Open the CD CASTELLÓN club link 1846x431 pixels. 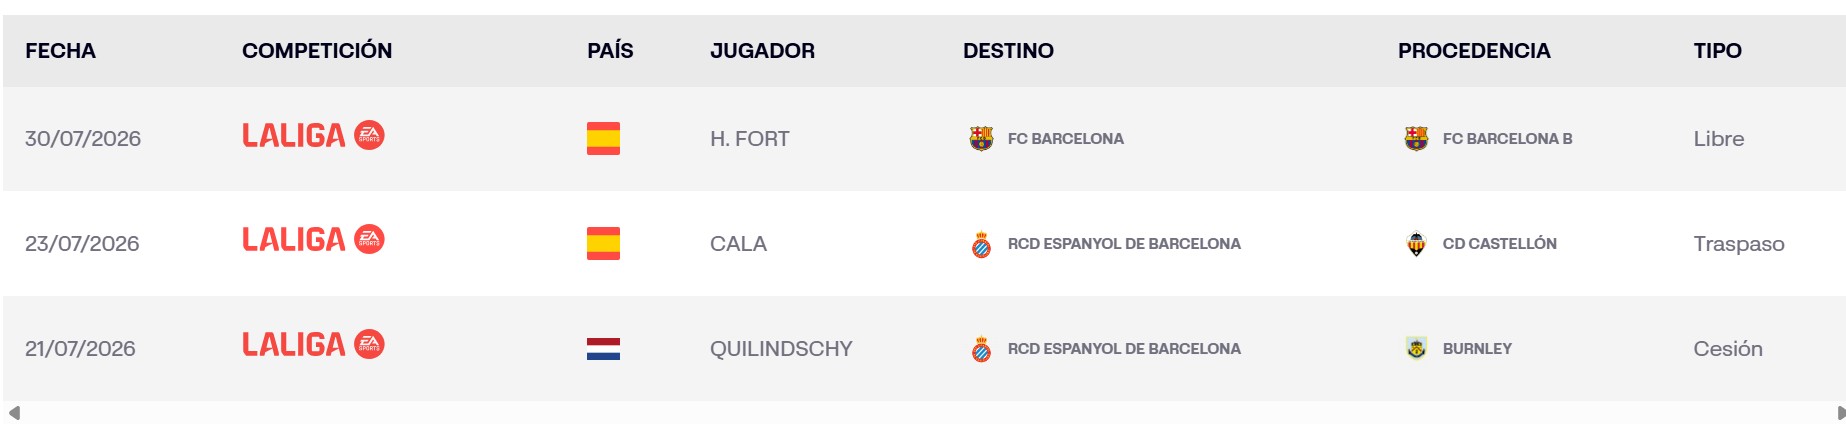tap(1499, 243)
